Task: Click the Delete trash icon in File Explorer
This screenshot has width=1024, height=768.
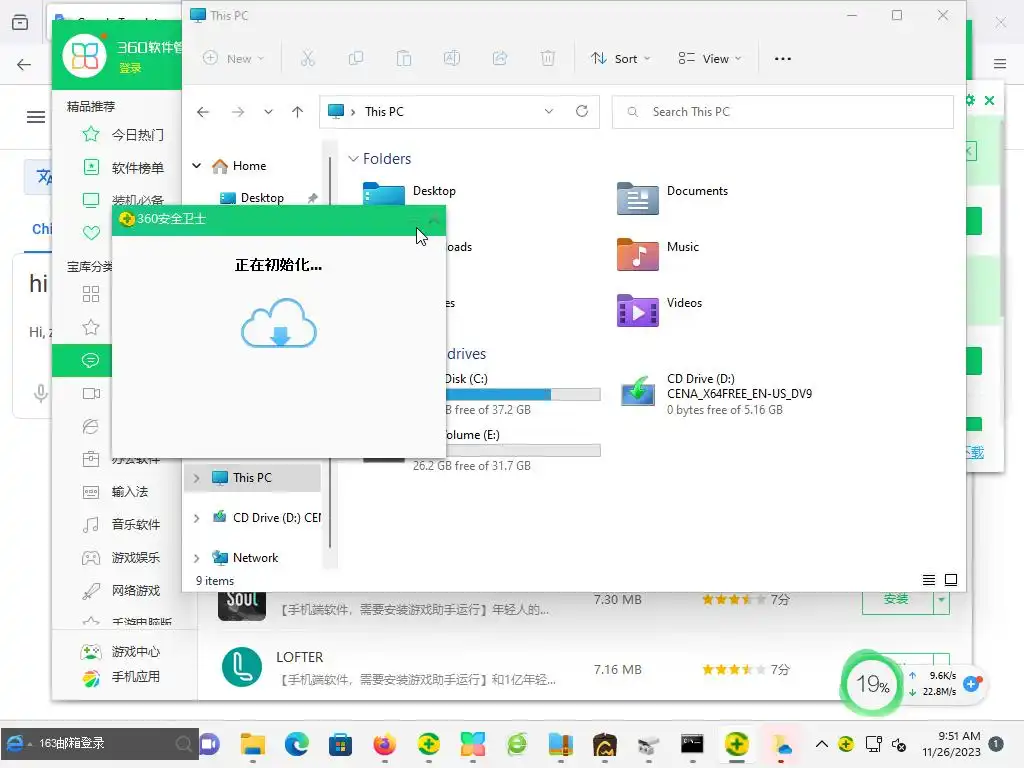Action: (548, 59)
